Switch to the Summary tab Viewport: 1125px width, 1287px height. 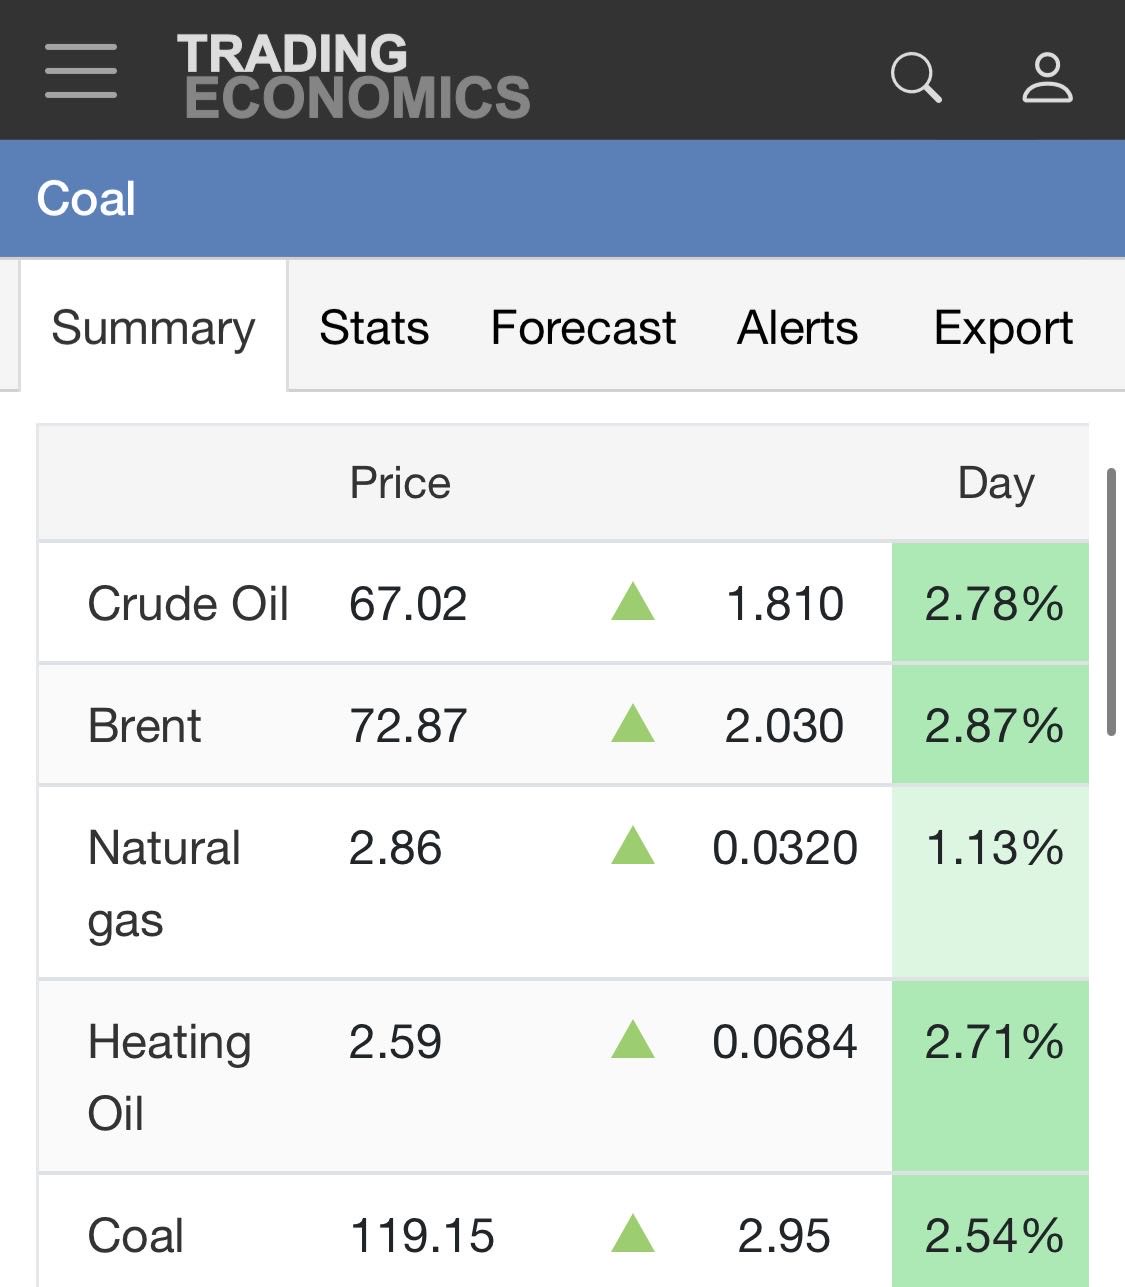click(x=153, y=328)
